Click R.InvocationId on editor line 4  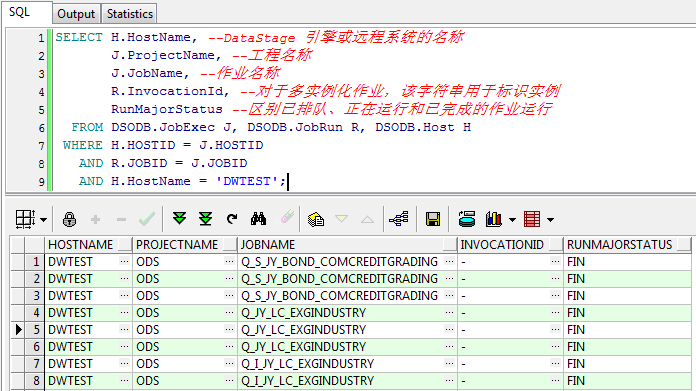coord(166,91)
